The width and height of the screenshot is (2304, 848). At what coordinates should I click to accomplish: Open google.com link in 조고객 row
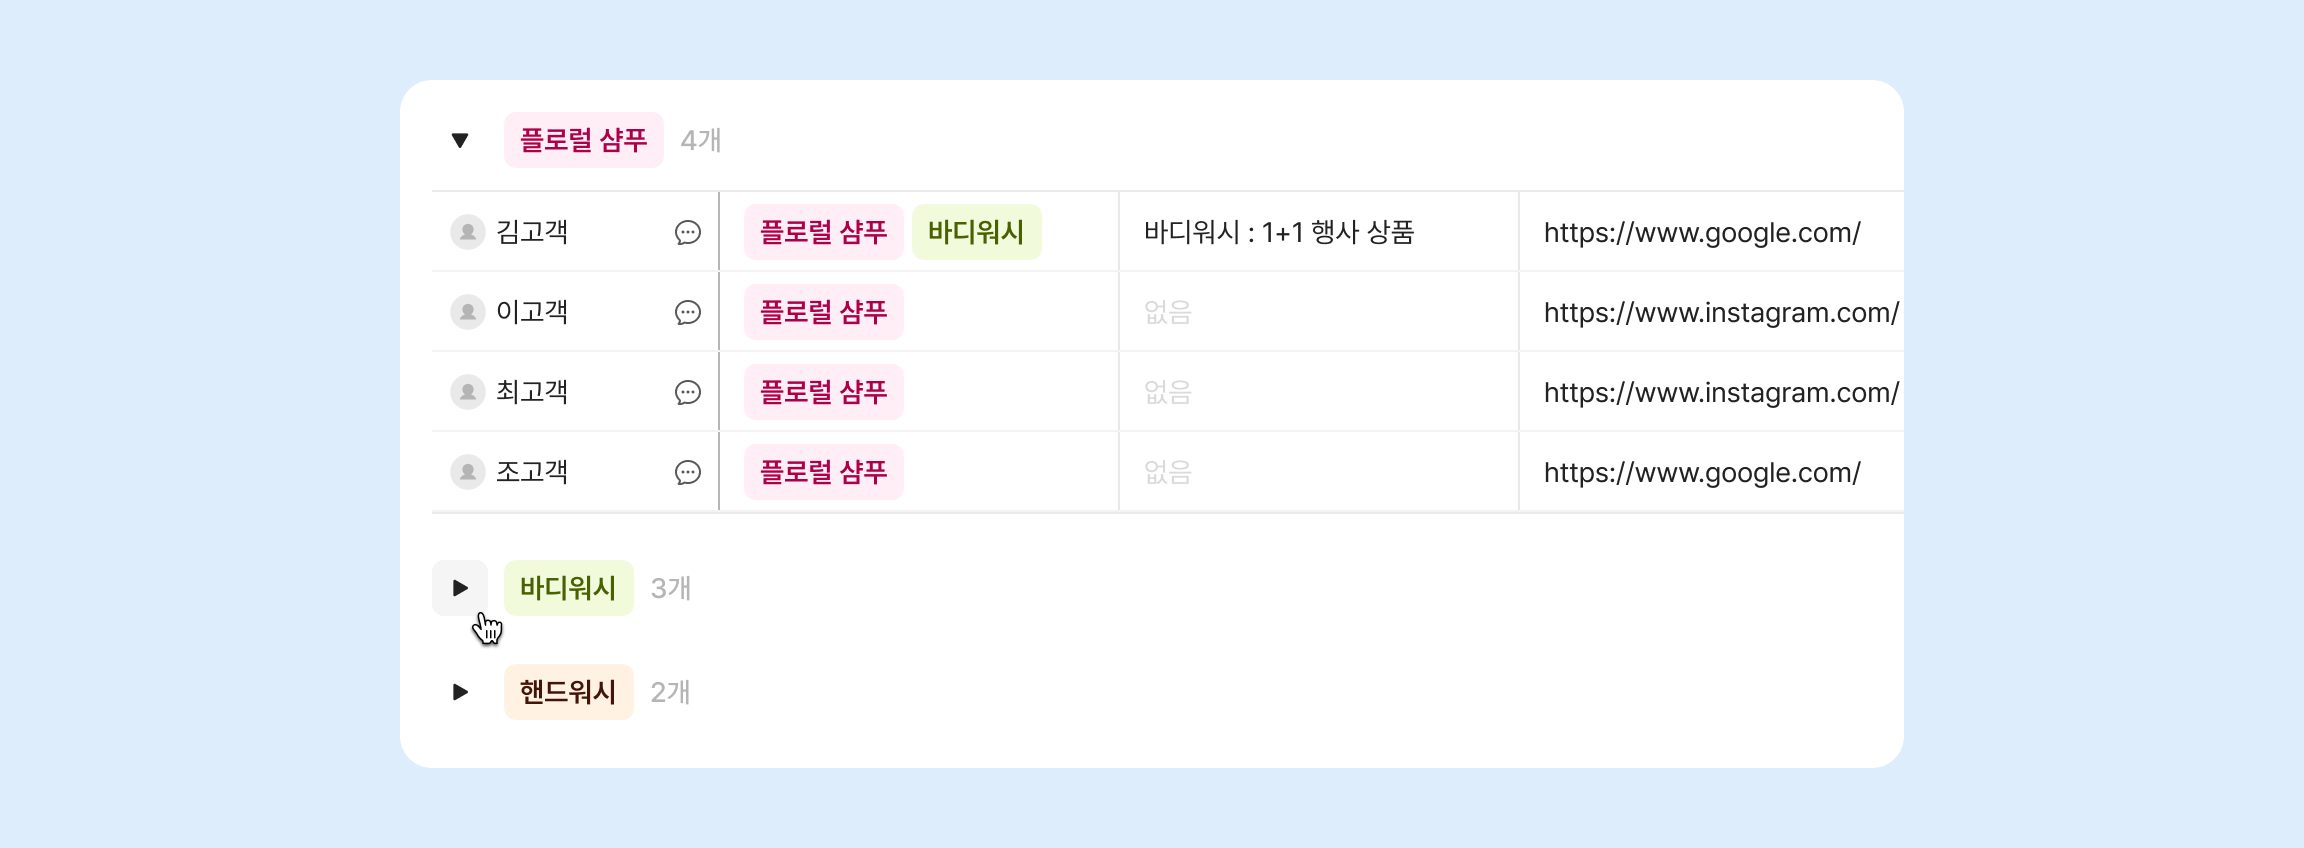1701,472
